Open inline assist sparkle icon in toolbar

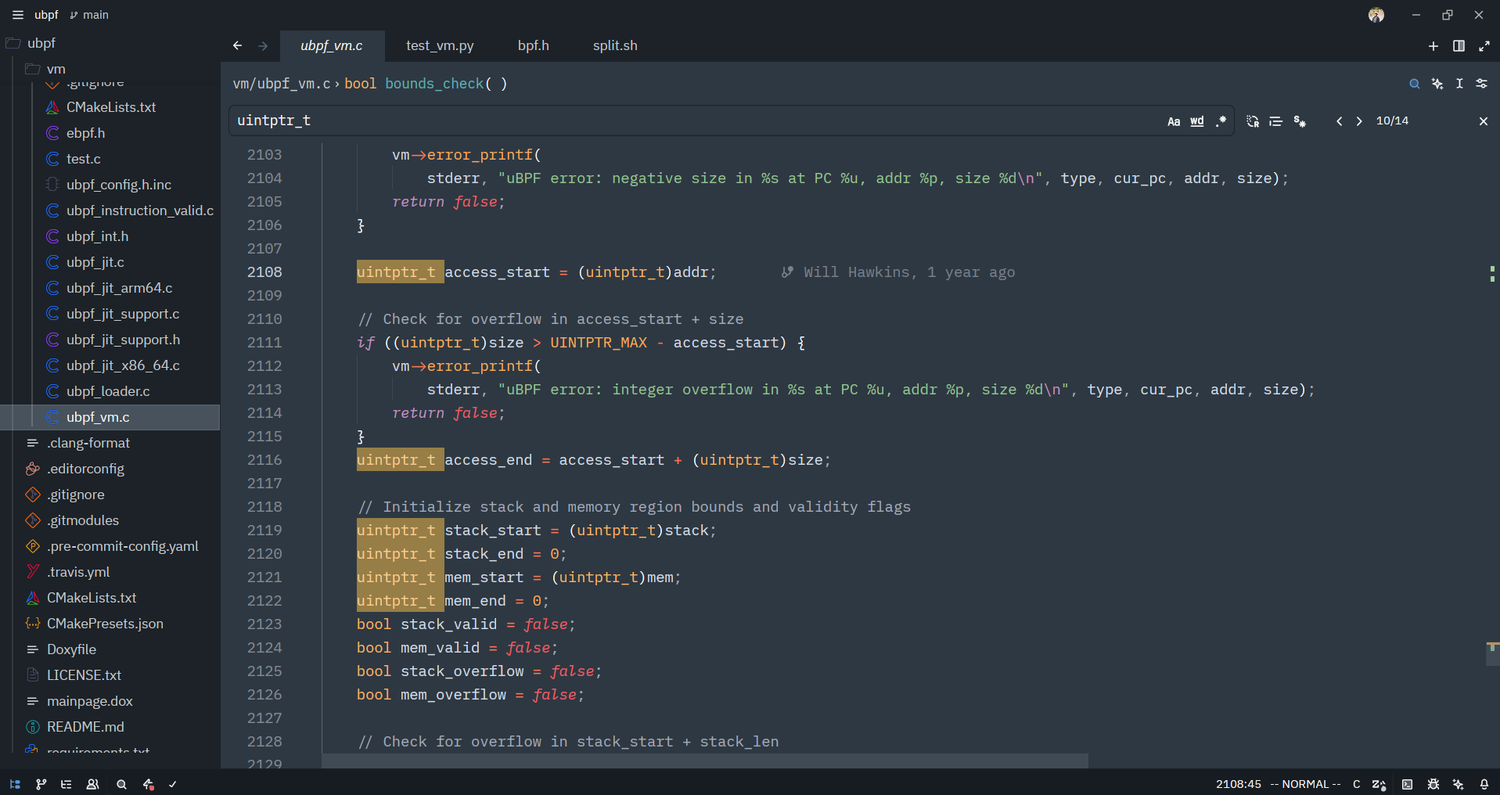click(1437, 84)
